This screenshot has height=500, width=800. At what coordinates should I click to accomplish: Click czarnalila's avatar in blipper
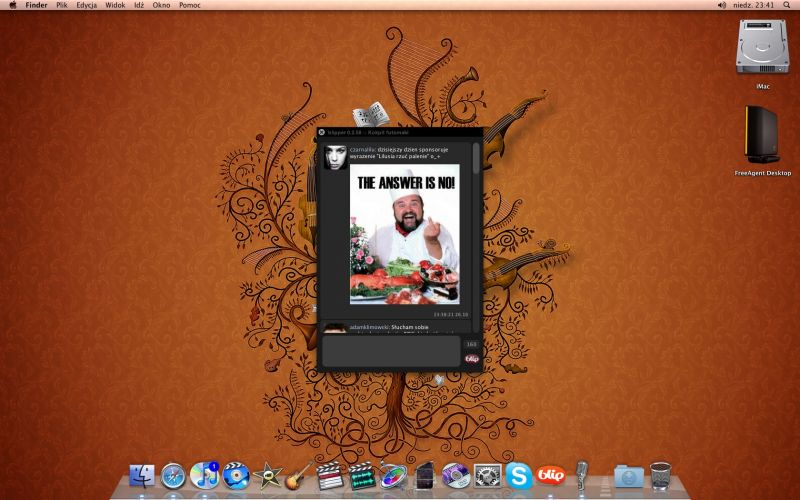335,157
